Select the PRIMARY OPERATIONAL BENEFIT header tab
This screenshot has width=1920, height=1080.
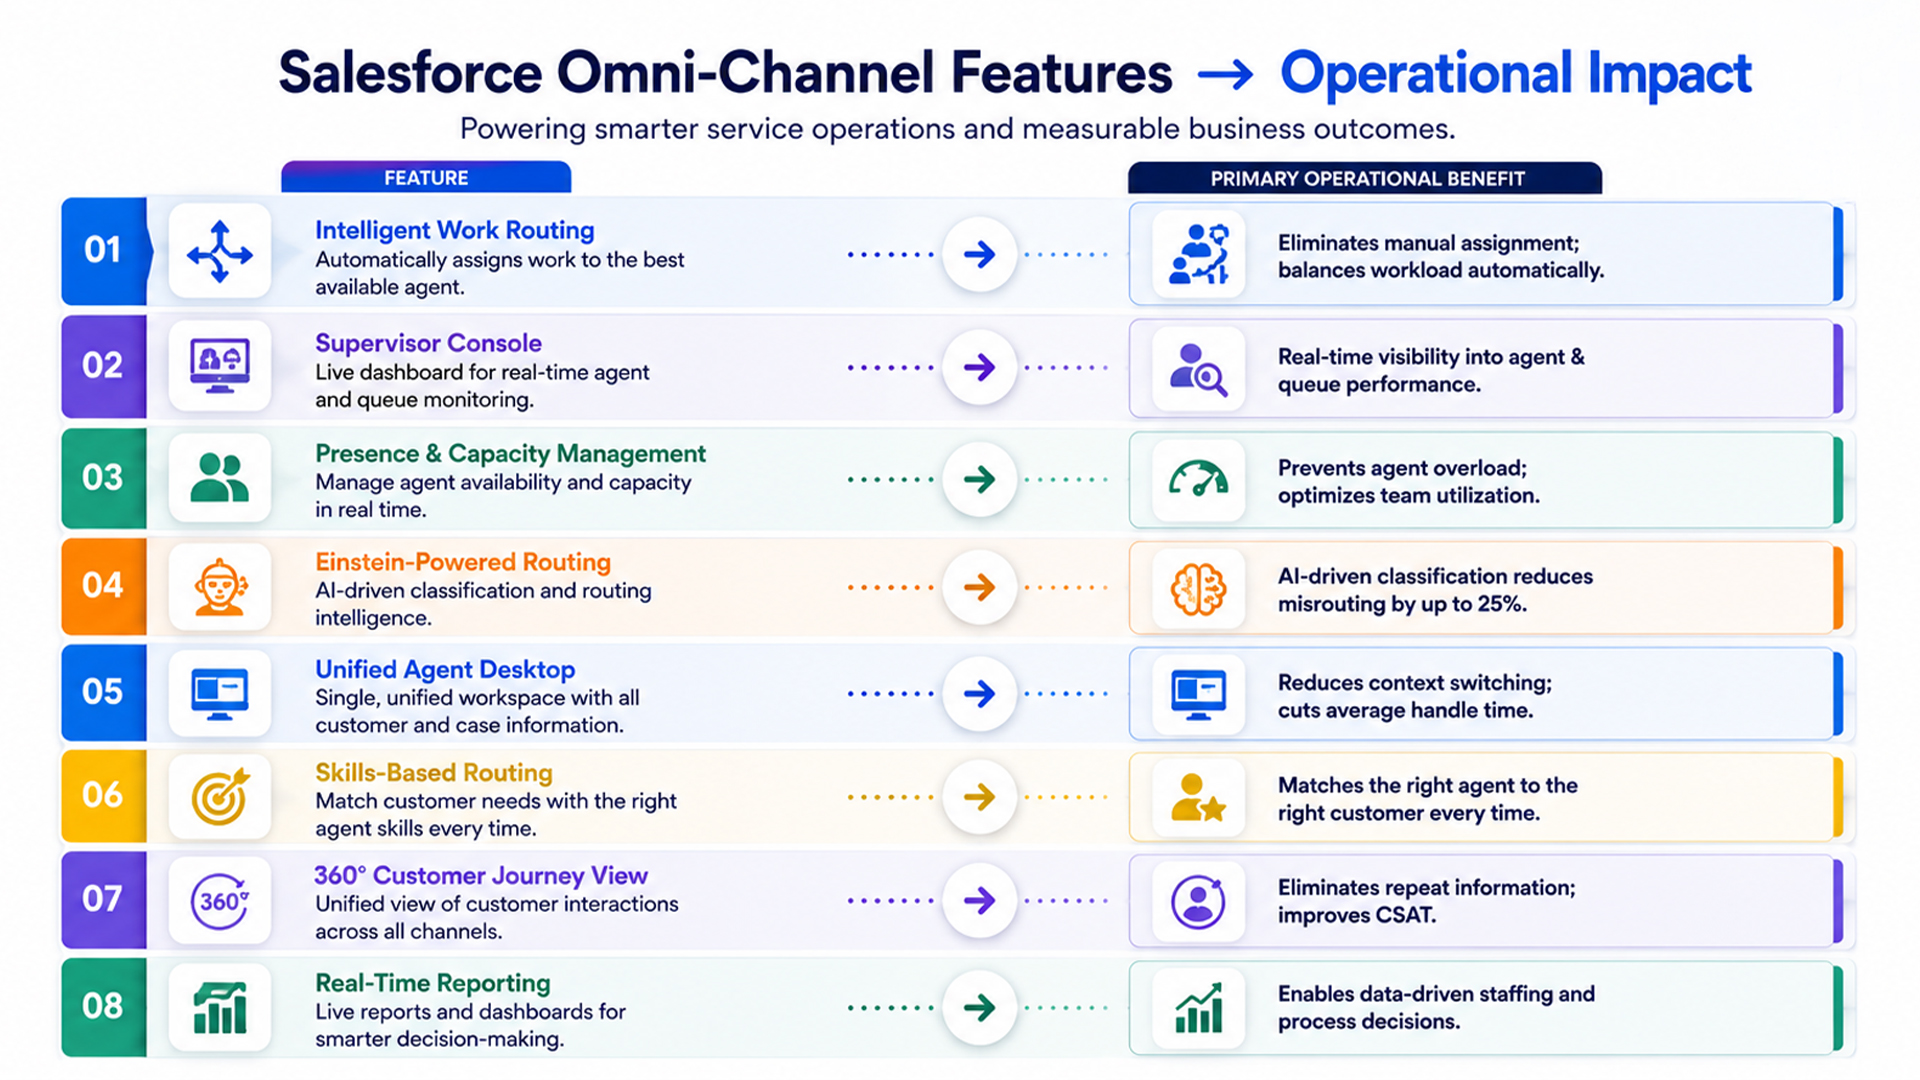[x=1365, y=178]
